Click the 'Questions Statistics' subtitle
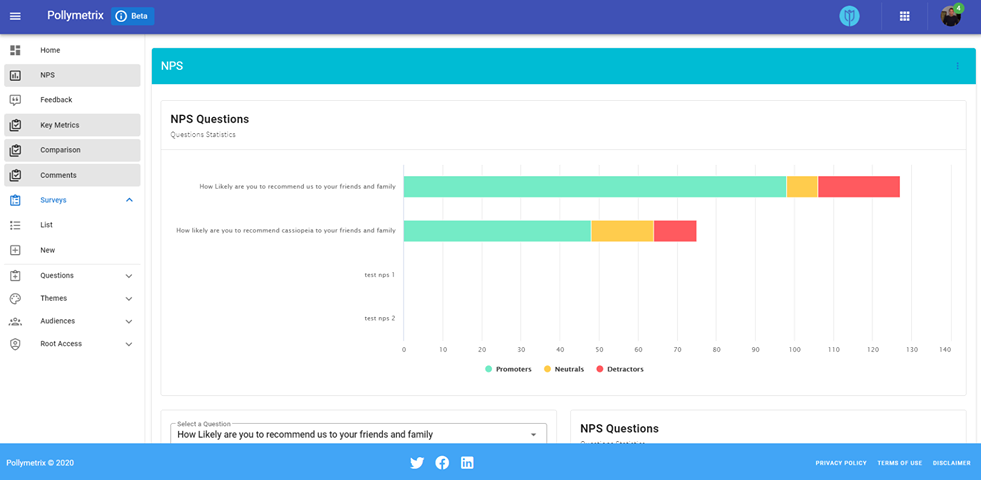Image resolution: width=981 pixels, height=480 pixels. click(203, 135)
